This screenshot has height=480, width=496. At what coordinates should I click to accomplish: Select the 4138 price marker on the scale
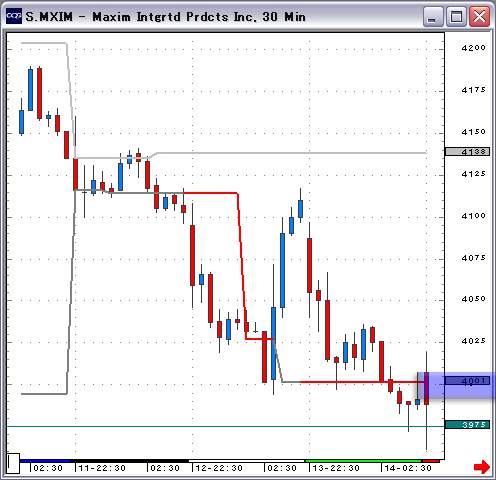[467, 152]
